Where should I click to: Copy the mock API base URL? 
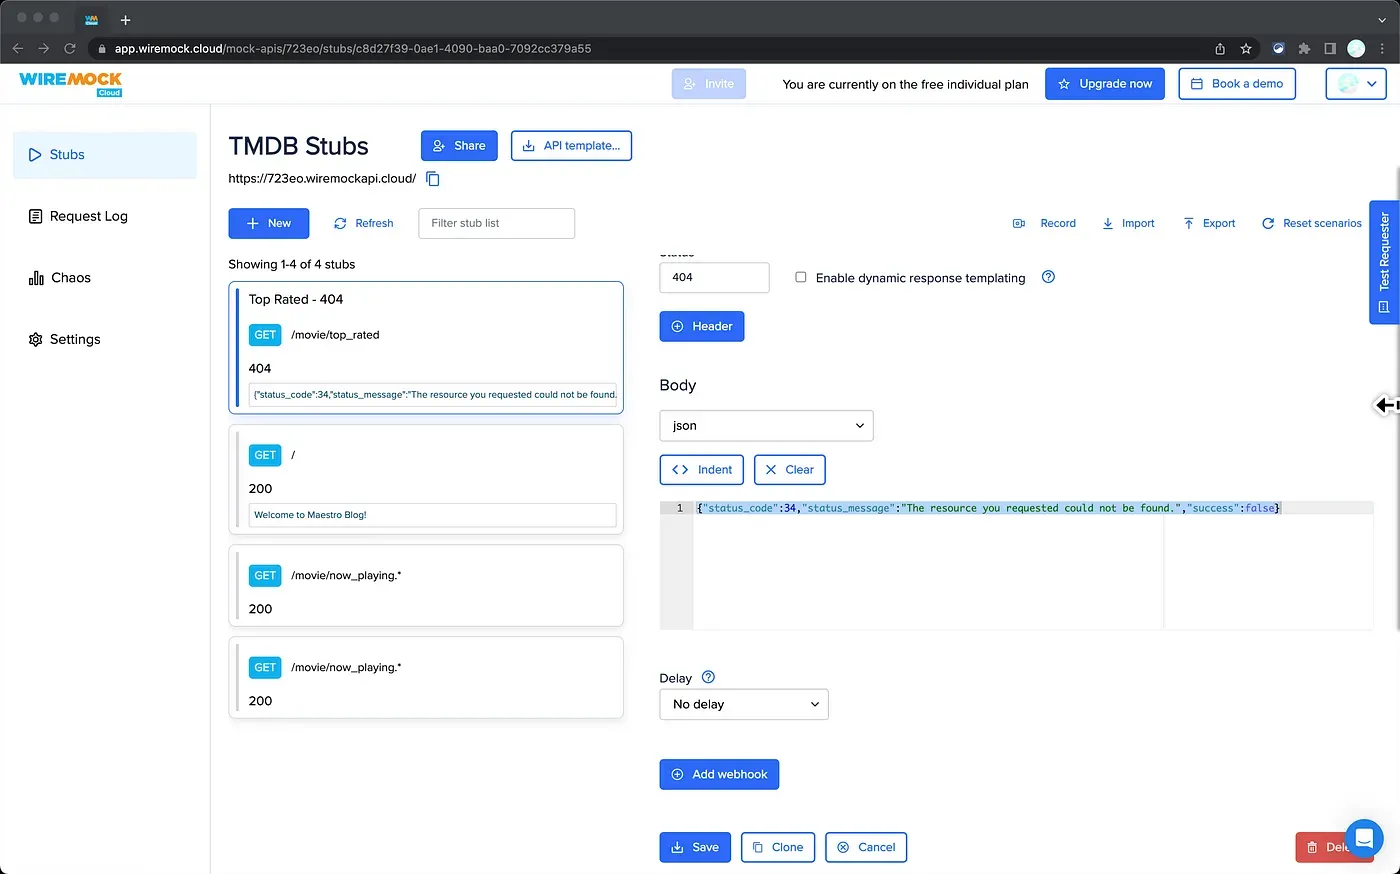pyautogui.click(x=433, y=179)
